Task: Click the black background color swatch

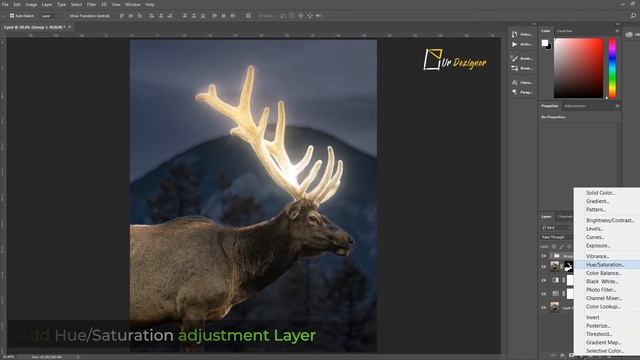Action: 549,47
